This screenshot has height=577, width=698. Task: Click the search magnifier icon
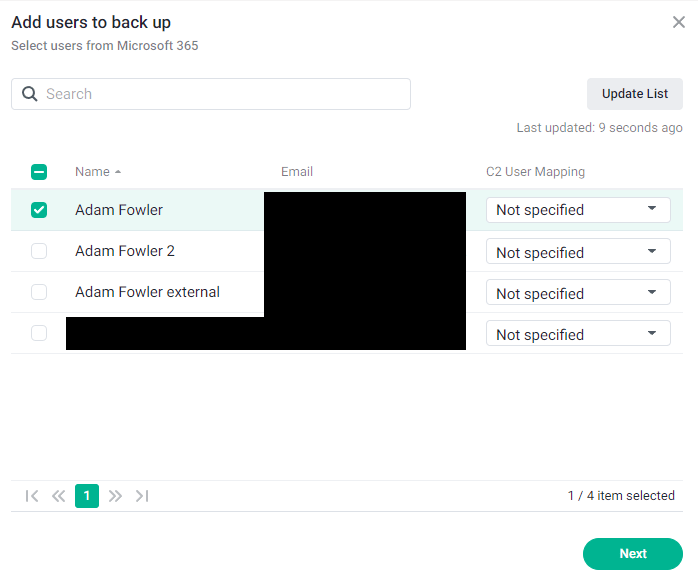[x=30, y=94]
